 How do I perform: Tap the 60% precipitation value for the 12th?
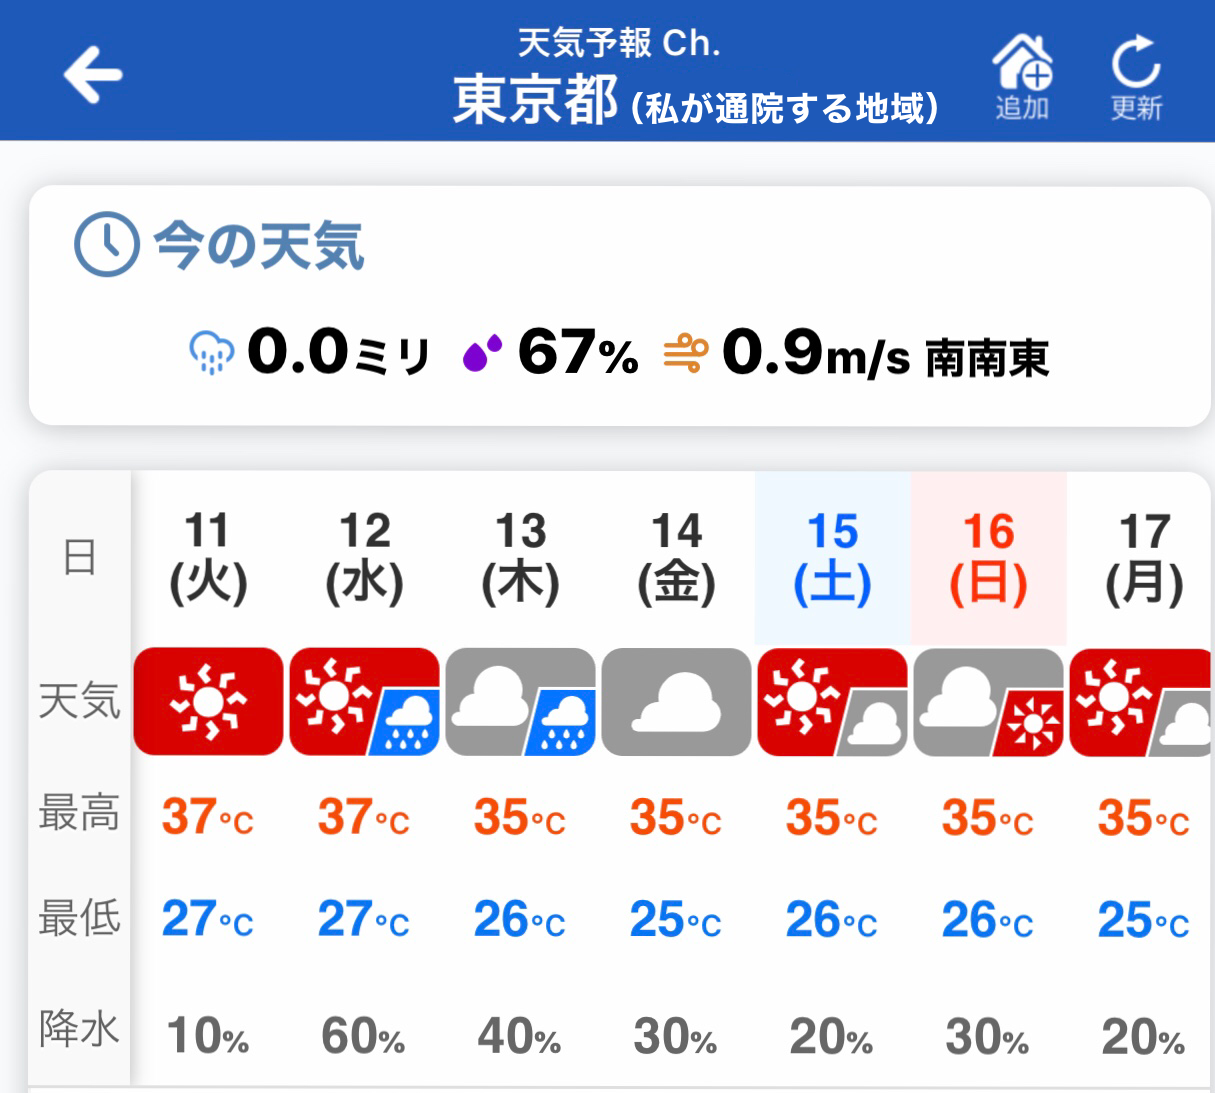tap(363, 1036)
